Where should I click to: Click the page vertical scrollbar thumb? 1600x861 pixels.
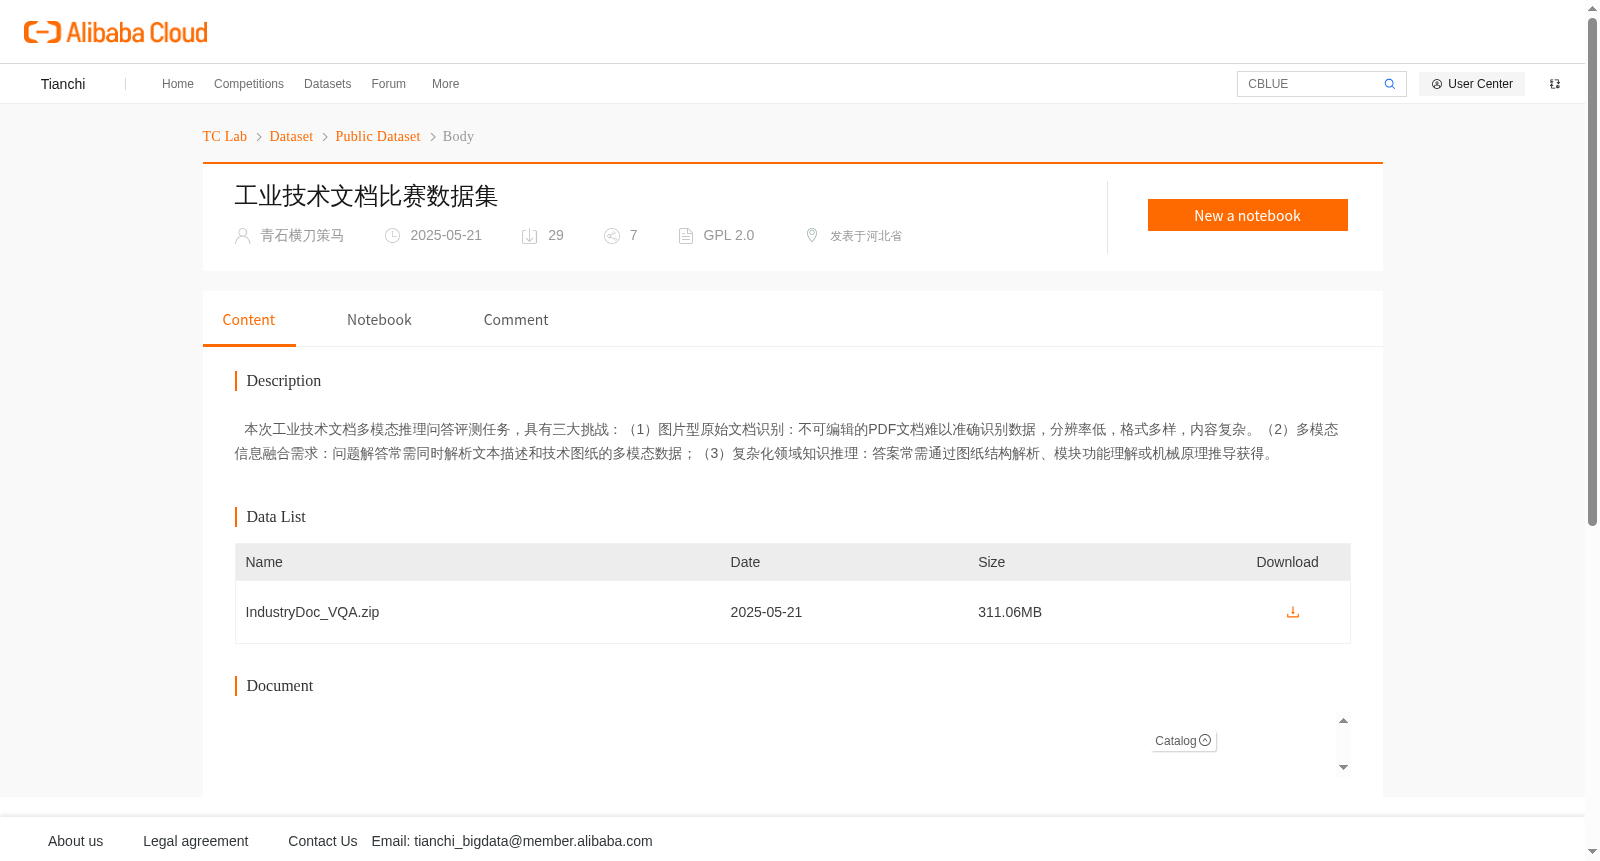click(x=1593, y=270)
